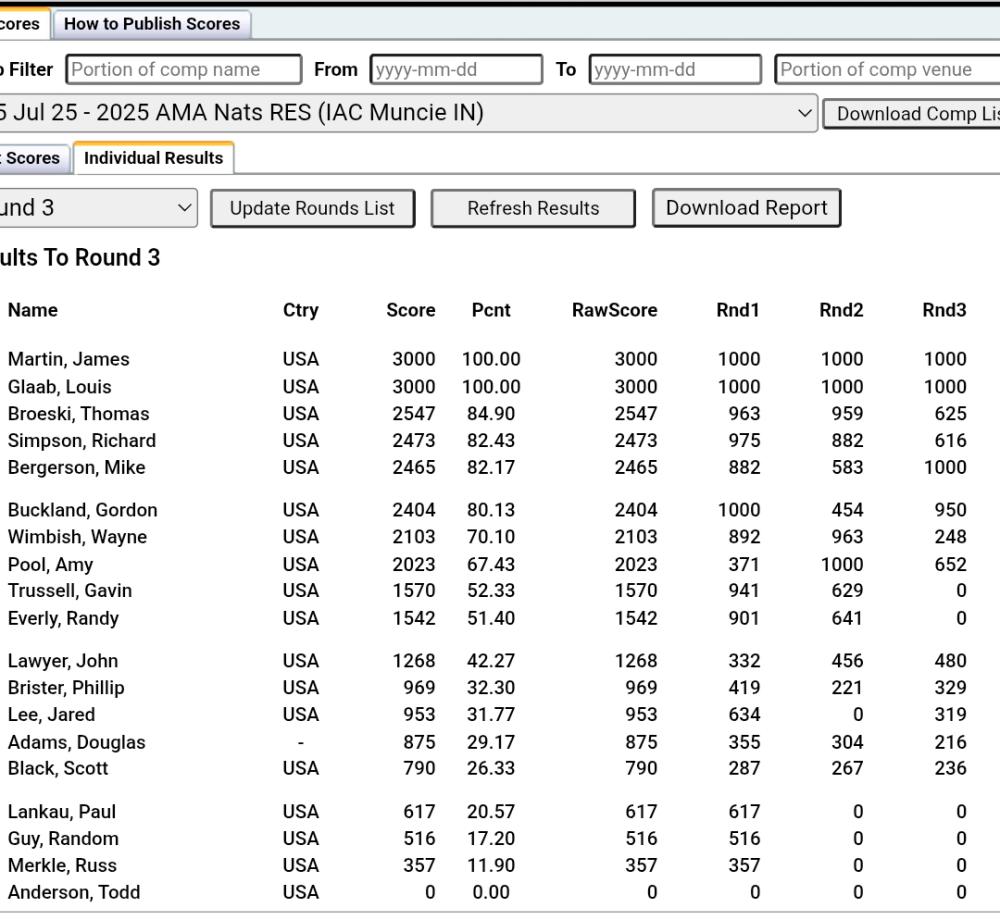Click the comp name filter field
The height and width of the screenshot is (920, 1000).
[x=184, y=69]
